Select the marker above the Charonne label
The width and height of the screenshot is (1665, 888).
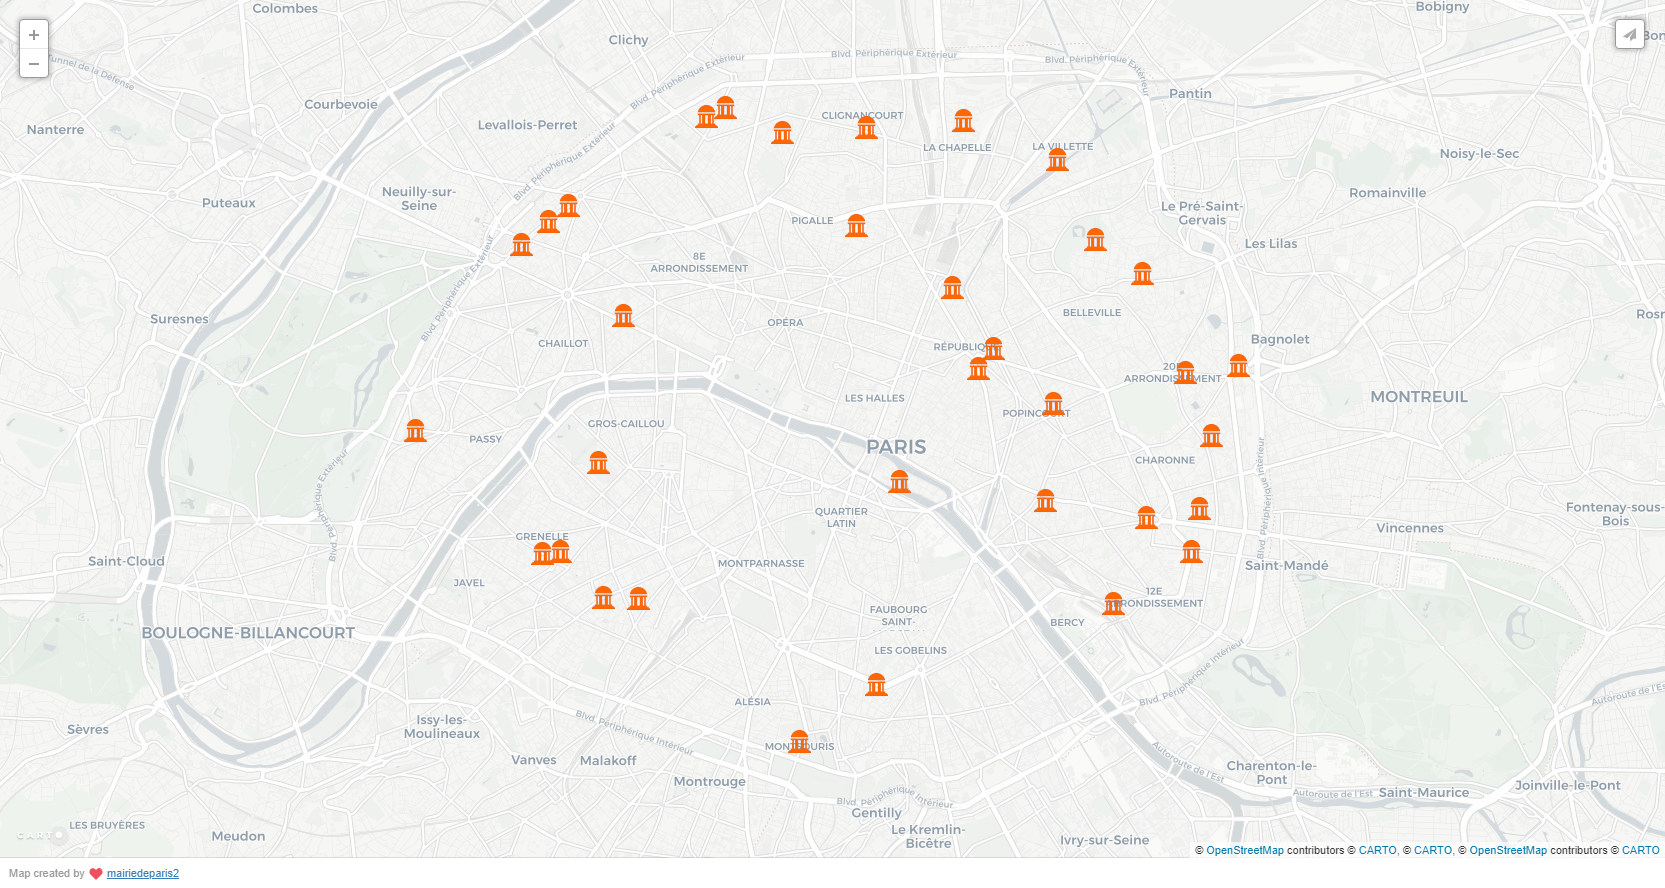tap(1212, 435)
